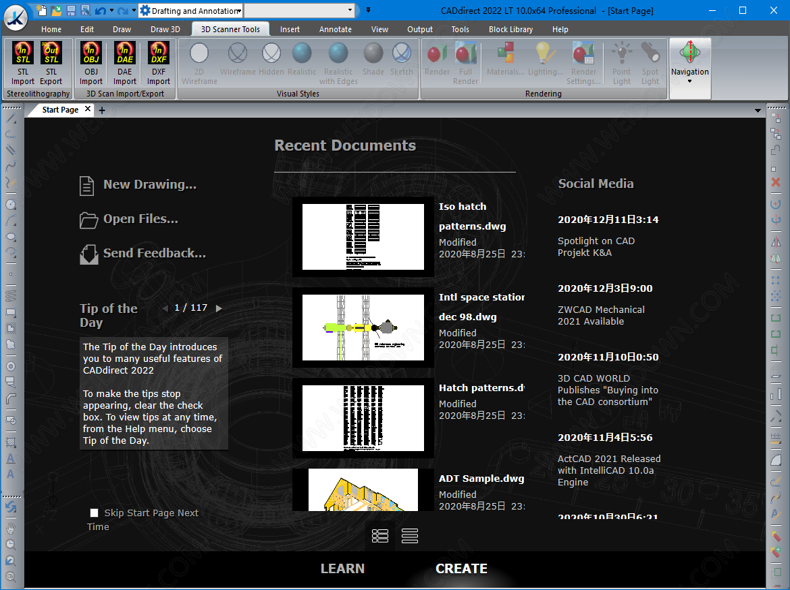Screen dimensions: 790x590
Task: Click the CADdirect application logo button
Action: [x=16, y=16]
